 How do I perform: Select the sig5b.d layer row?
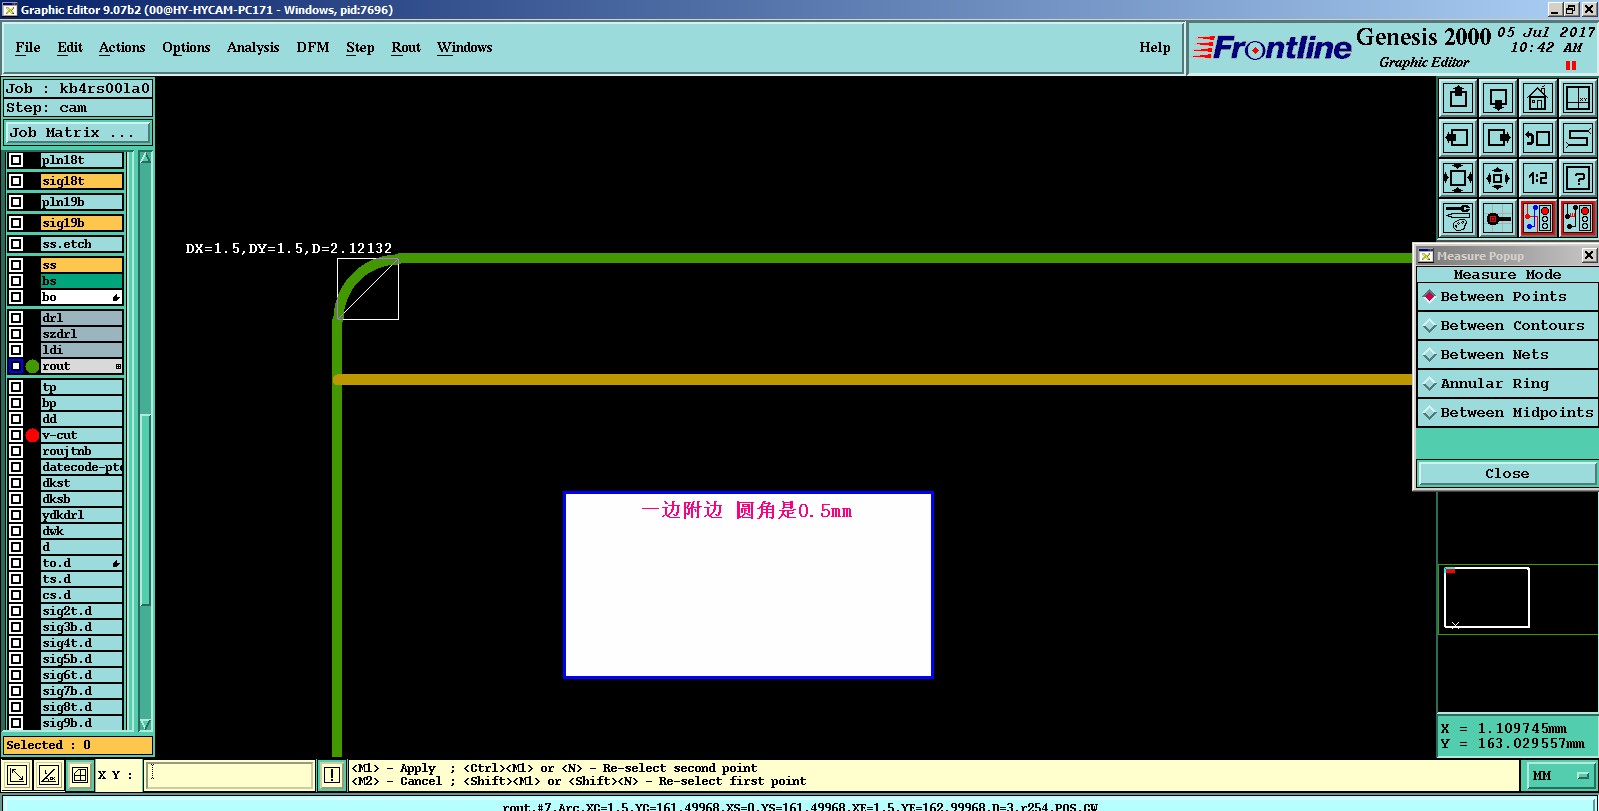point(81,659)
